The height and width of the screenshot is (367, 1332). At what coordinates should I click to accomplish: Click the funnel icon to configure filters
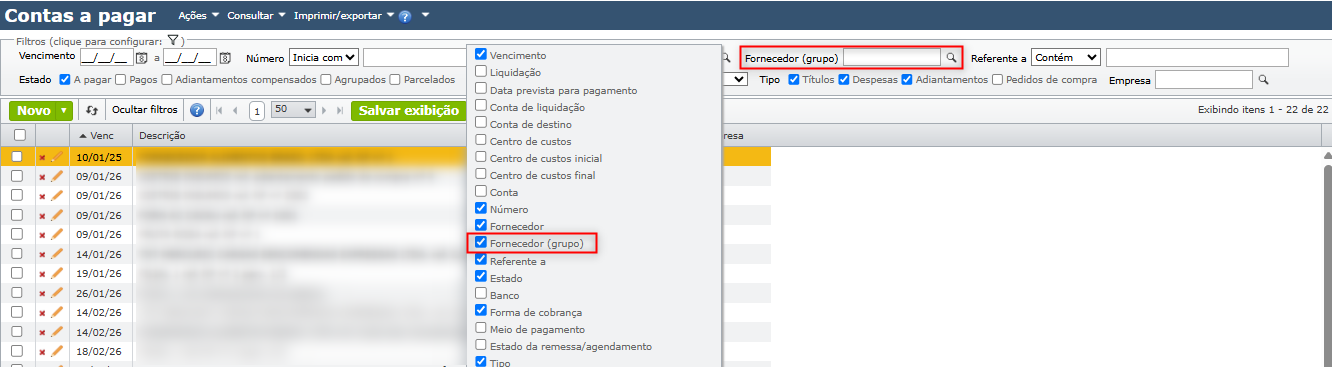pos(172,41)
